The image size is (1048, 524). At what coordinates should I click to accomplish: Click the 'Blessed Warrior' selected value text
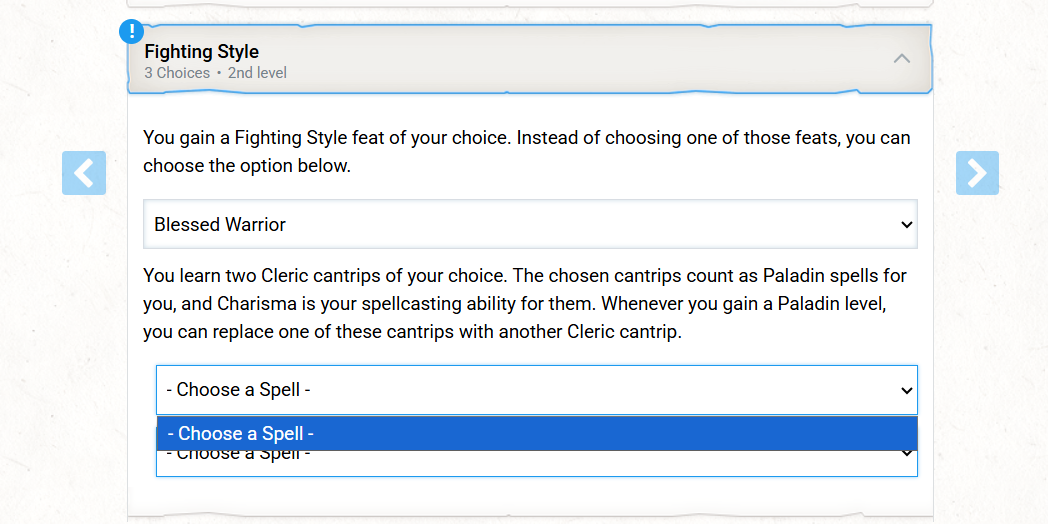pyautogui.click(x=220, y=225)
